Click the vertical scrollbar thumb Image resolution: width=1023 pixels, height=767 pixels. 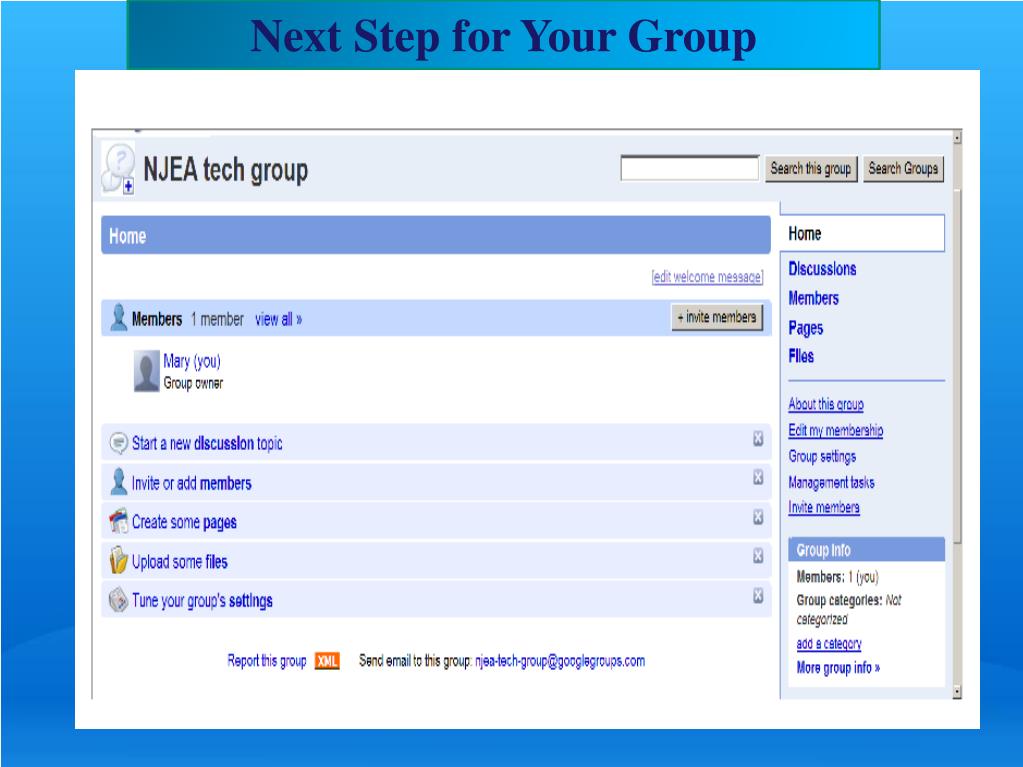pos(957,365)
